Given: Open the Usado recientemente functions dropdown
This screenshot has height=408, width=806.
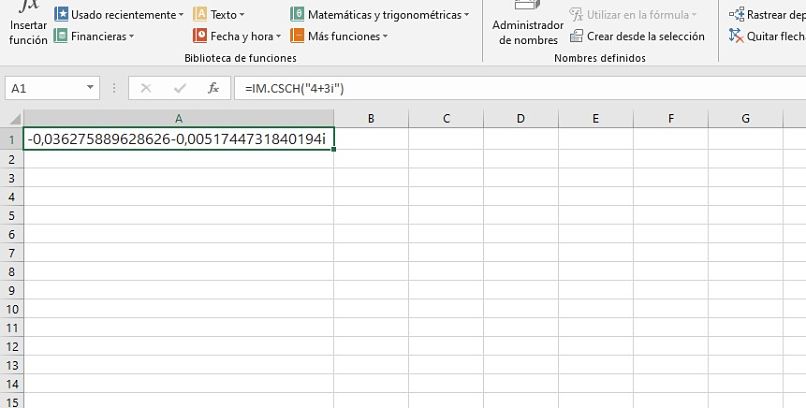Looking at the screenshot, I should pos(119,14).
